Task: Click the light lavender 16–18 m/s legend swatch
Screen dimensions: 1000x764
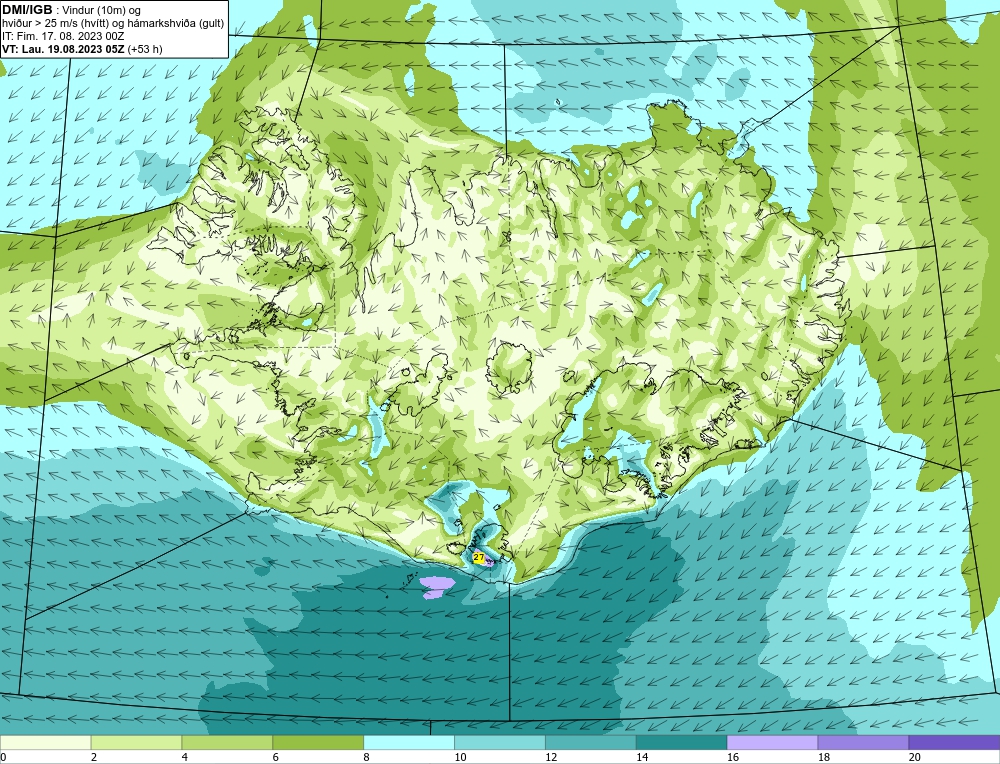Action: click(x=772, y=743)
